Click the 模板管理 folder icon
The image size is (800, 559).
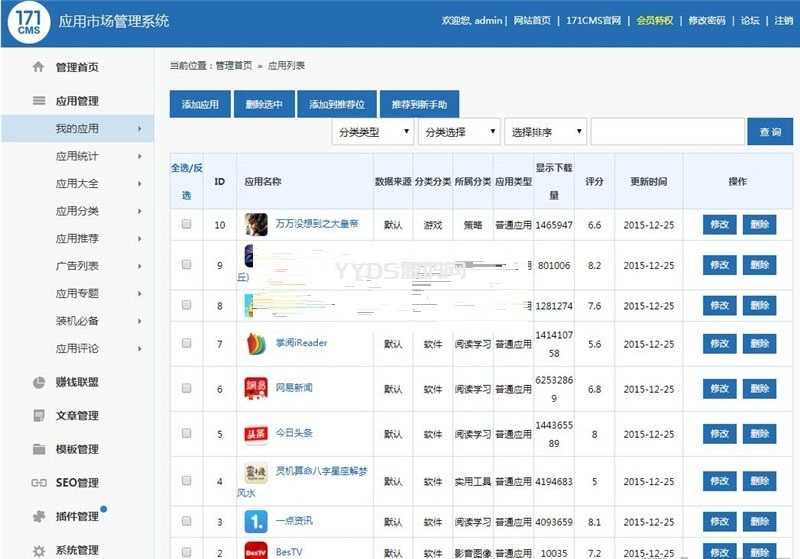(39, 449)
